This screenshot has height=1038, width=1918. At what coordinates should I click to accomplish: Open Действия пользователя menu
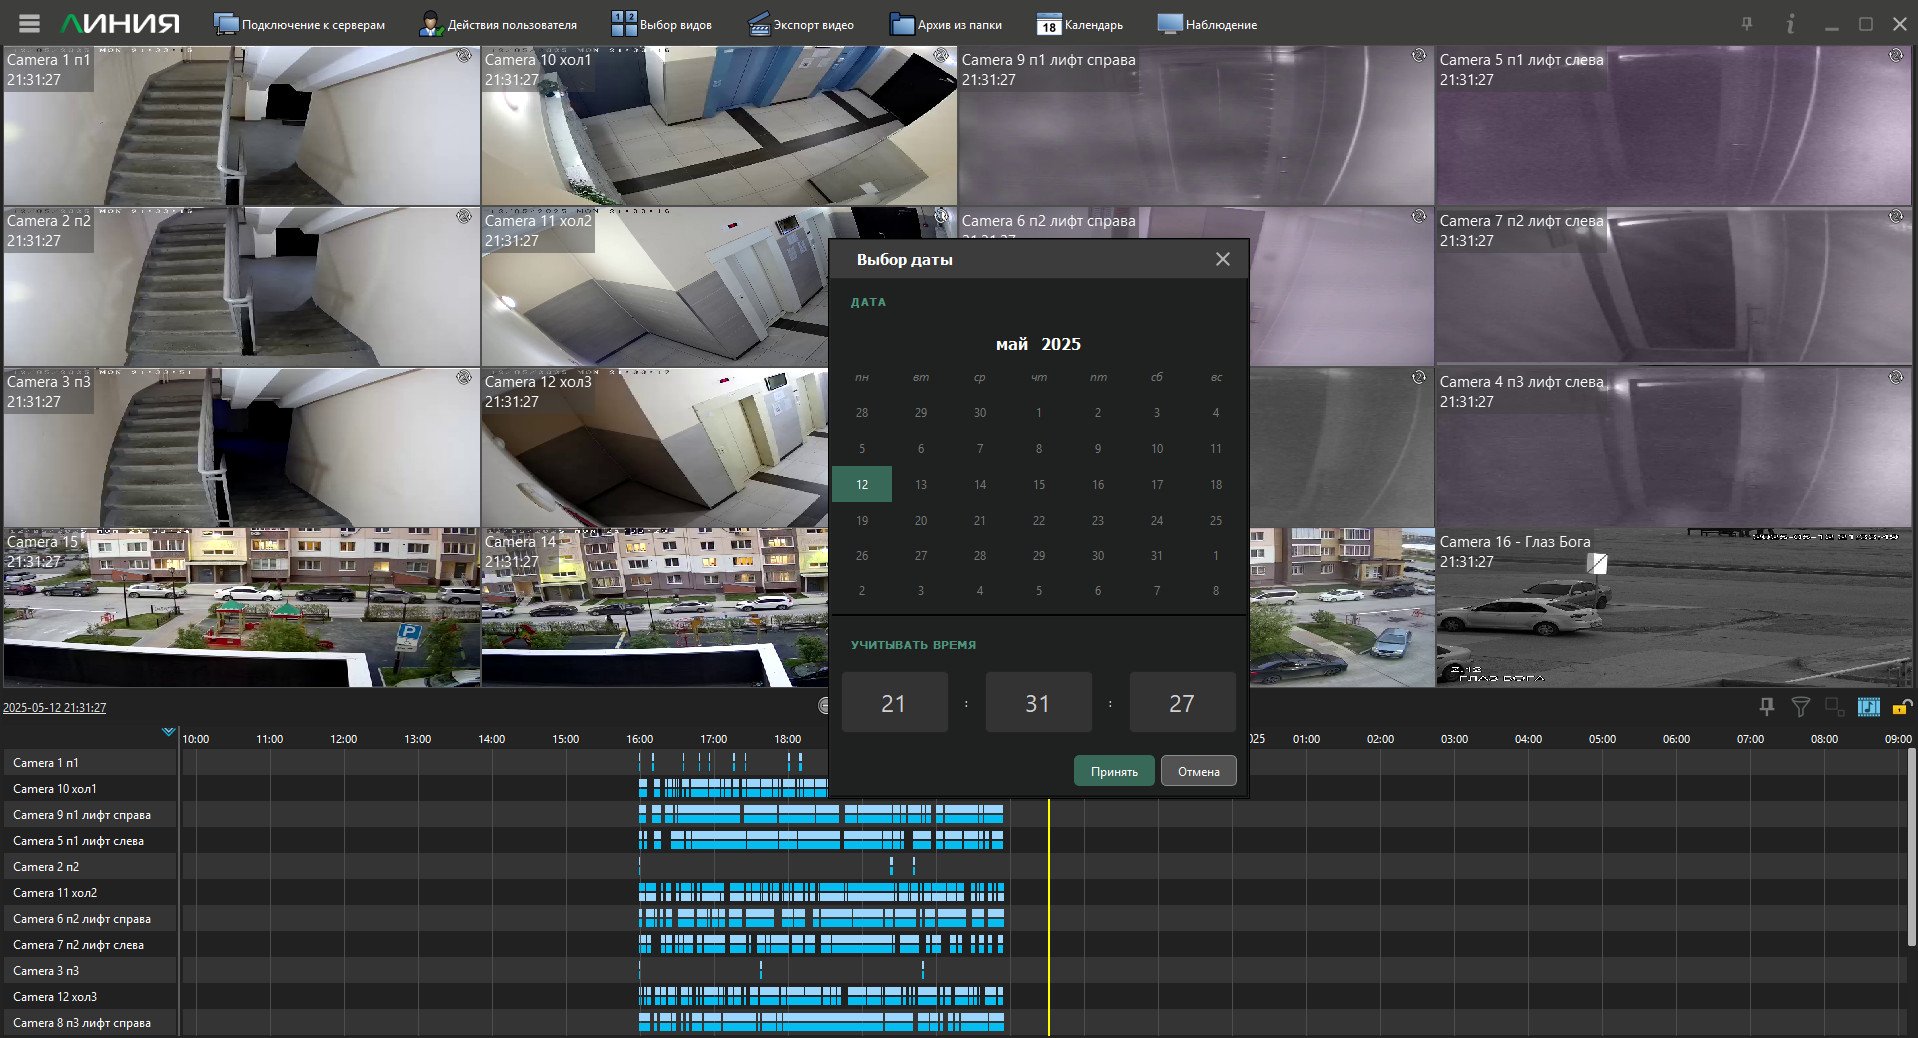[498, 24]
